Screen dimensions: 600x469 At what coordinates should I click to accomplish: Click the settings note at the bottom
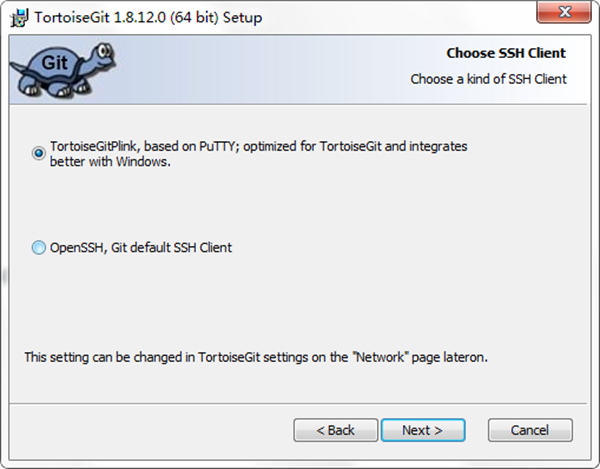click(257, 355)
